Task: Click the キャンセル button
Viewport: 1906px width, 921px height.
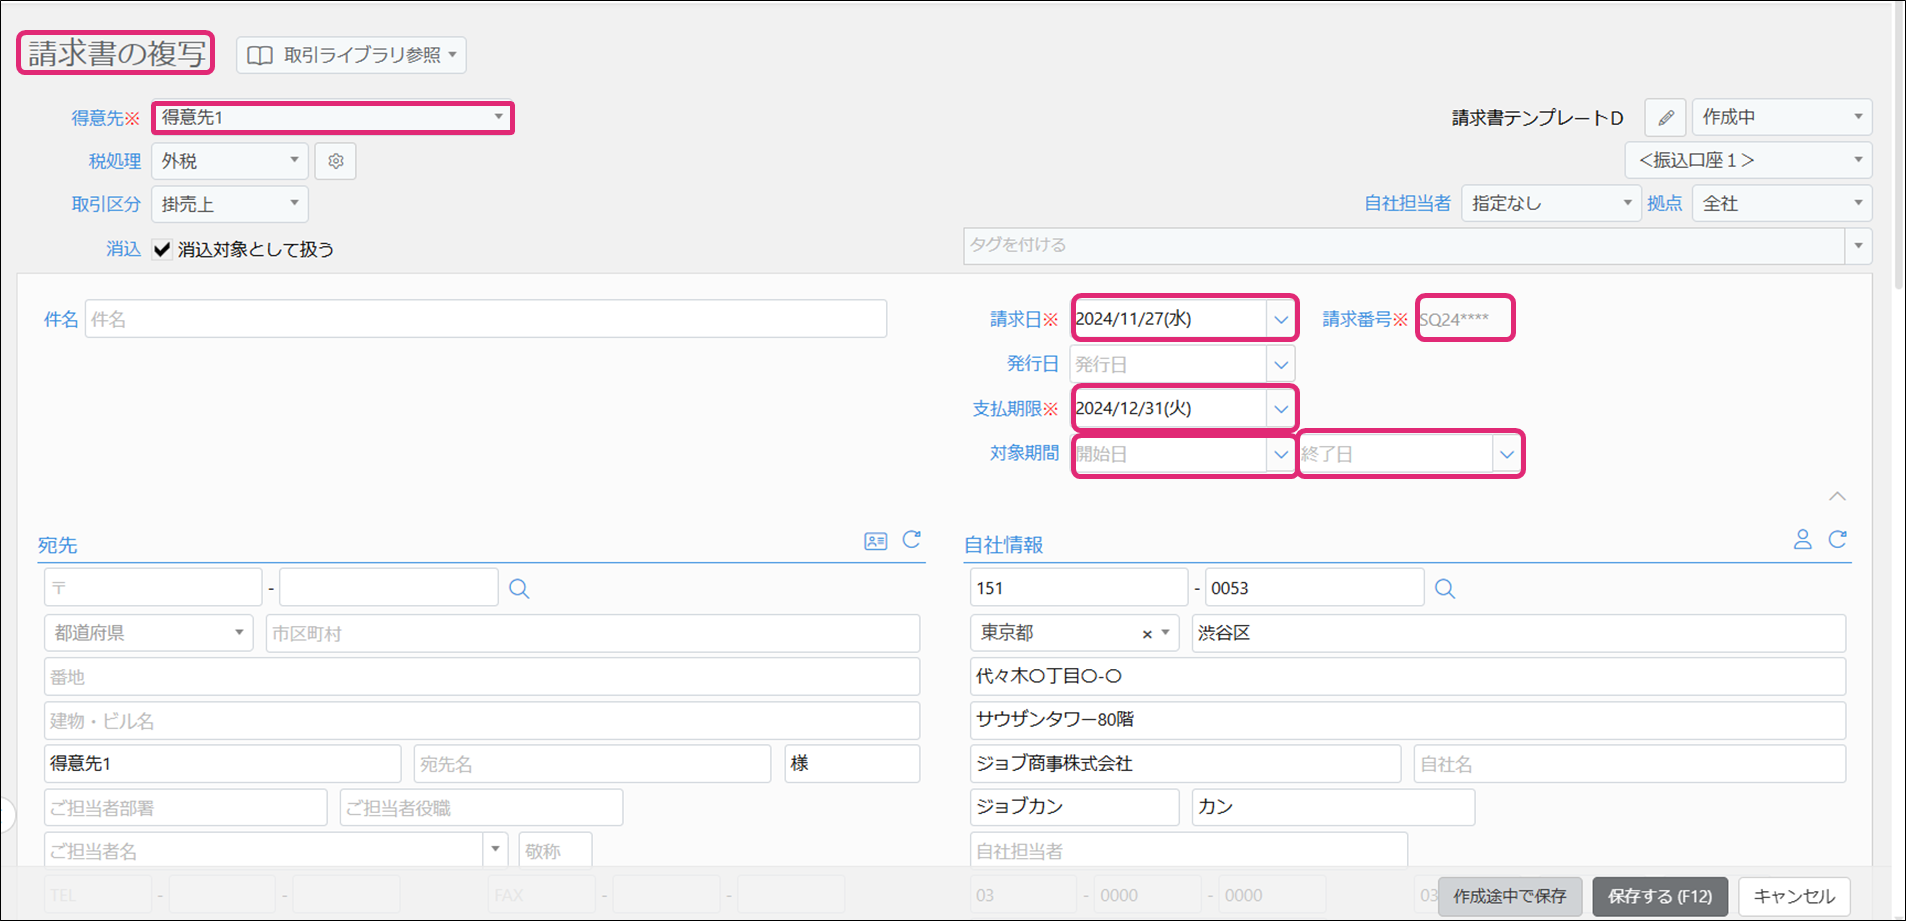Action: click(x=1793, y=896)
